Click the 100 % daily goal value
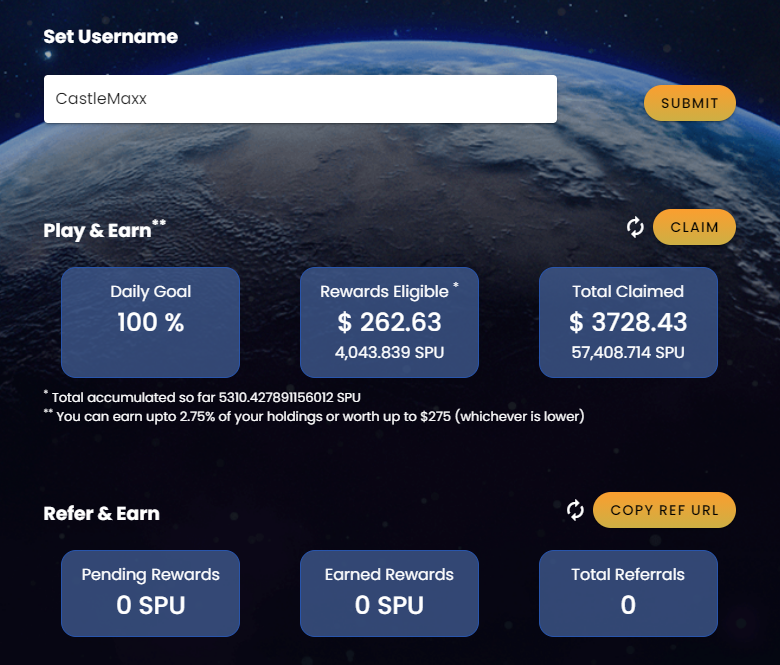 [151, 322]
